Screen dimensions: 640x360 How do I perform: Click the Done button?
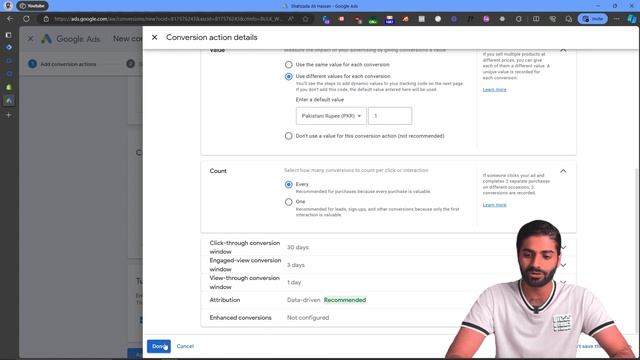click(159, 346)
